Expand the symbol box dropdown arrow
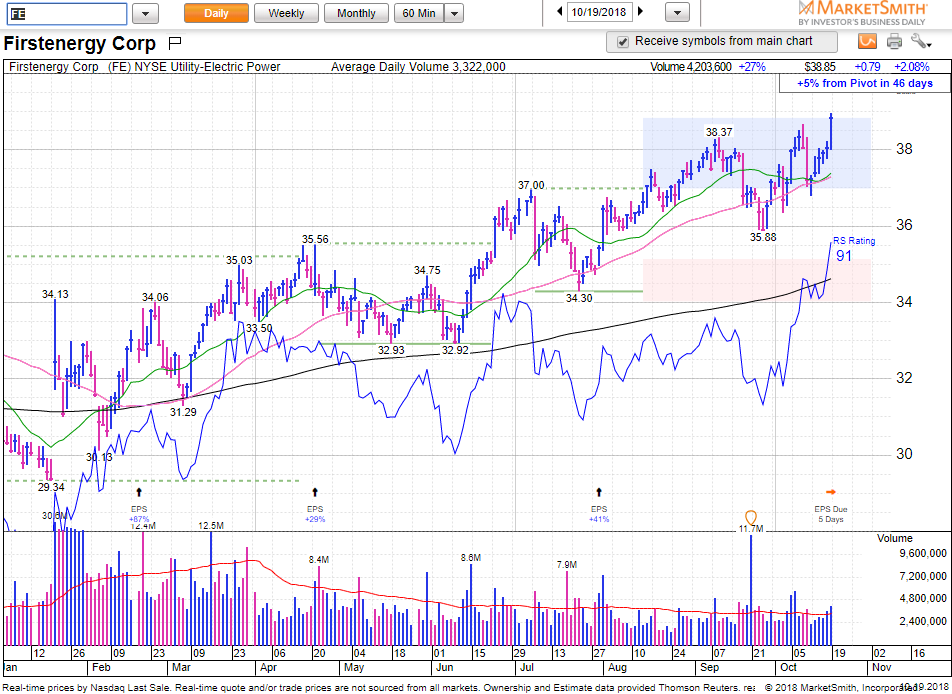The width and height of the screenshot is (952, 694). click(146, 13)
